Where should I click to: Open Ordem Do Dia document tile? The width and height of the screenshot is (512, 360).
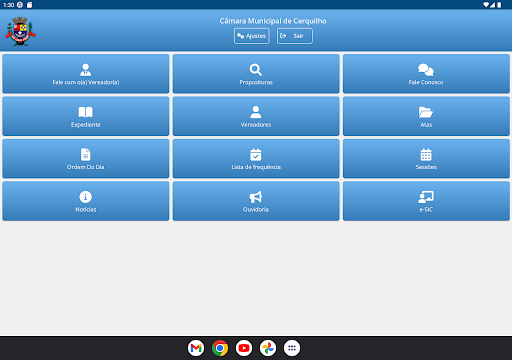(x=86, y=158)
